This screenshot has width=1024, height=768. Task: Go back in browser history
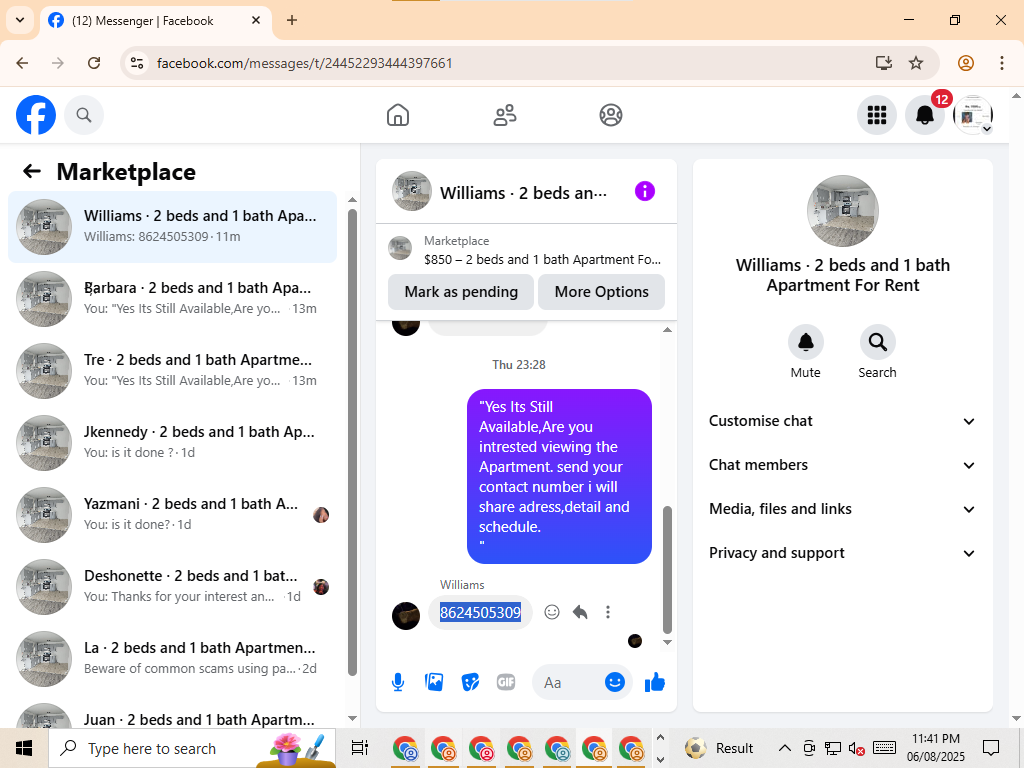pyautogui.click(x=22, y=63)
